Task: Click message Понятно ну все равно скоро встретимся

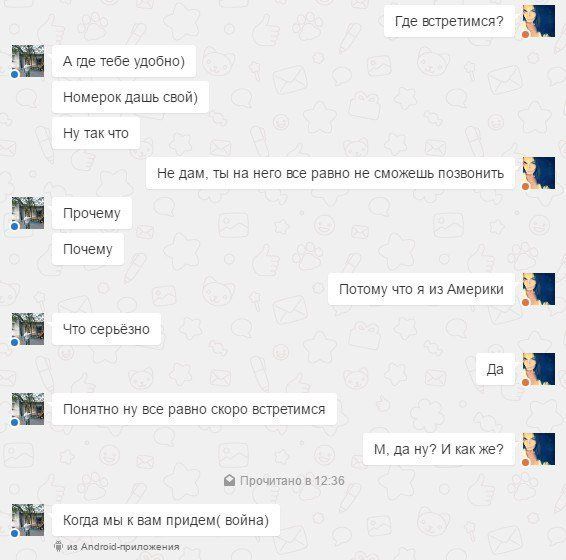Action: click(x=194, y=409)
